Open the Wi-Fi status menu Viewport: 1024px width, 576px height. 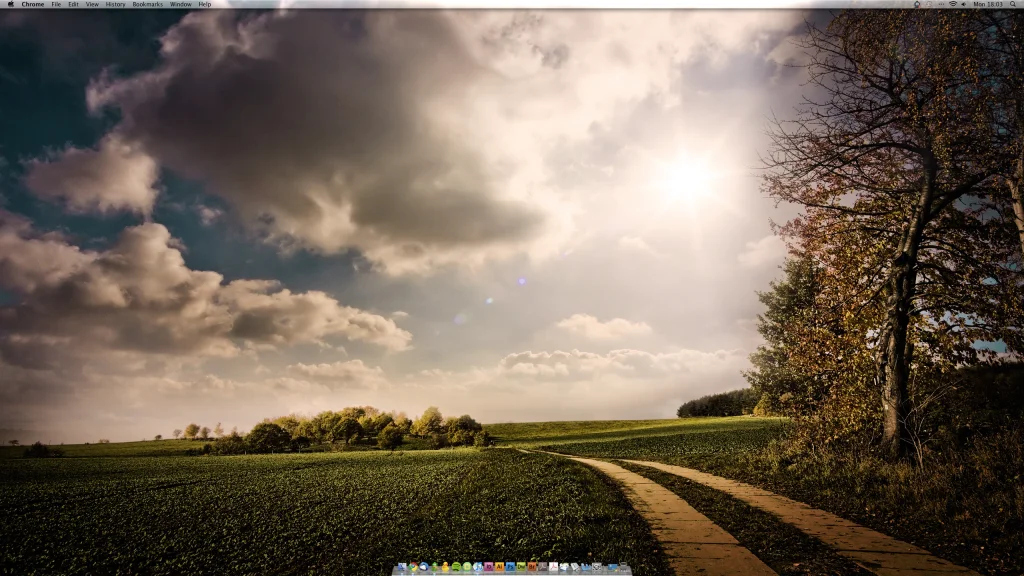click(x=953, y=4)
